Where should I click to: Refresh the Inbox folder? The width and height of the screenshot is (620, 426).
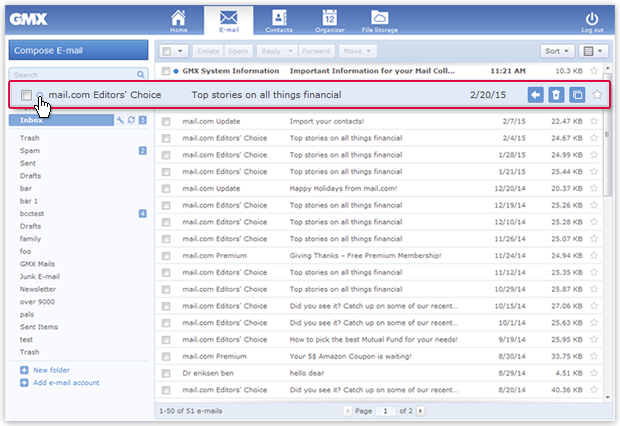[131, 120]
